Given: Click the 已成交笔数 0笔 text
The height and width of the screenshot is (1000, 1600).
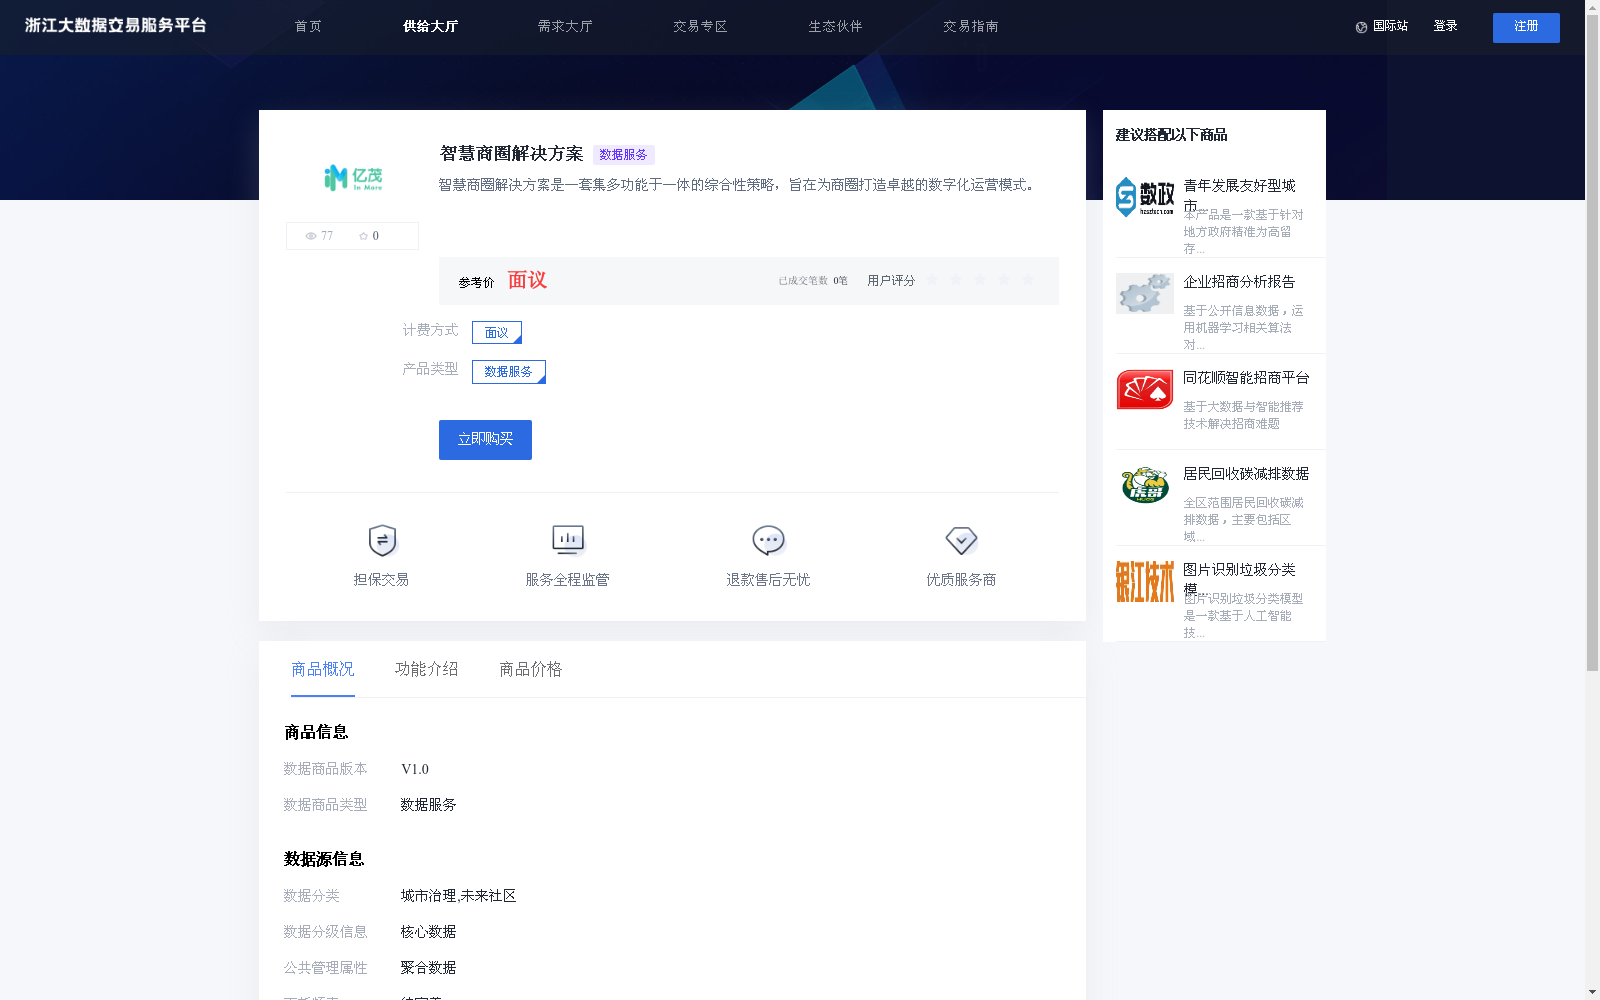Looking at the screenshot, I should [813, 281].
